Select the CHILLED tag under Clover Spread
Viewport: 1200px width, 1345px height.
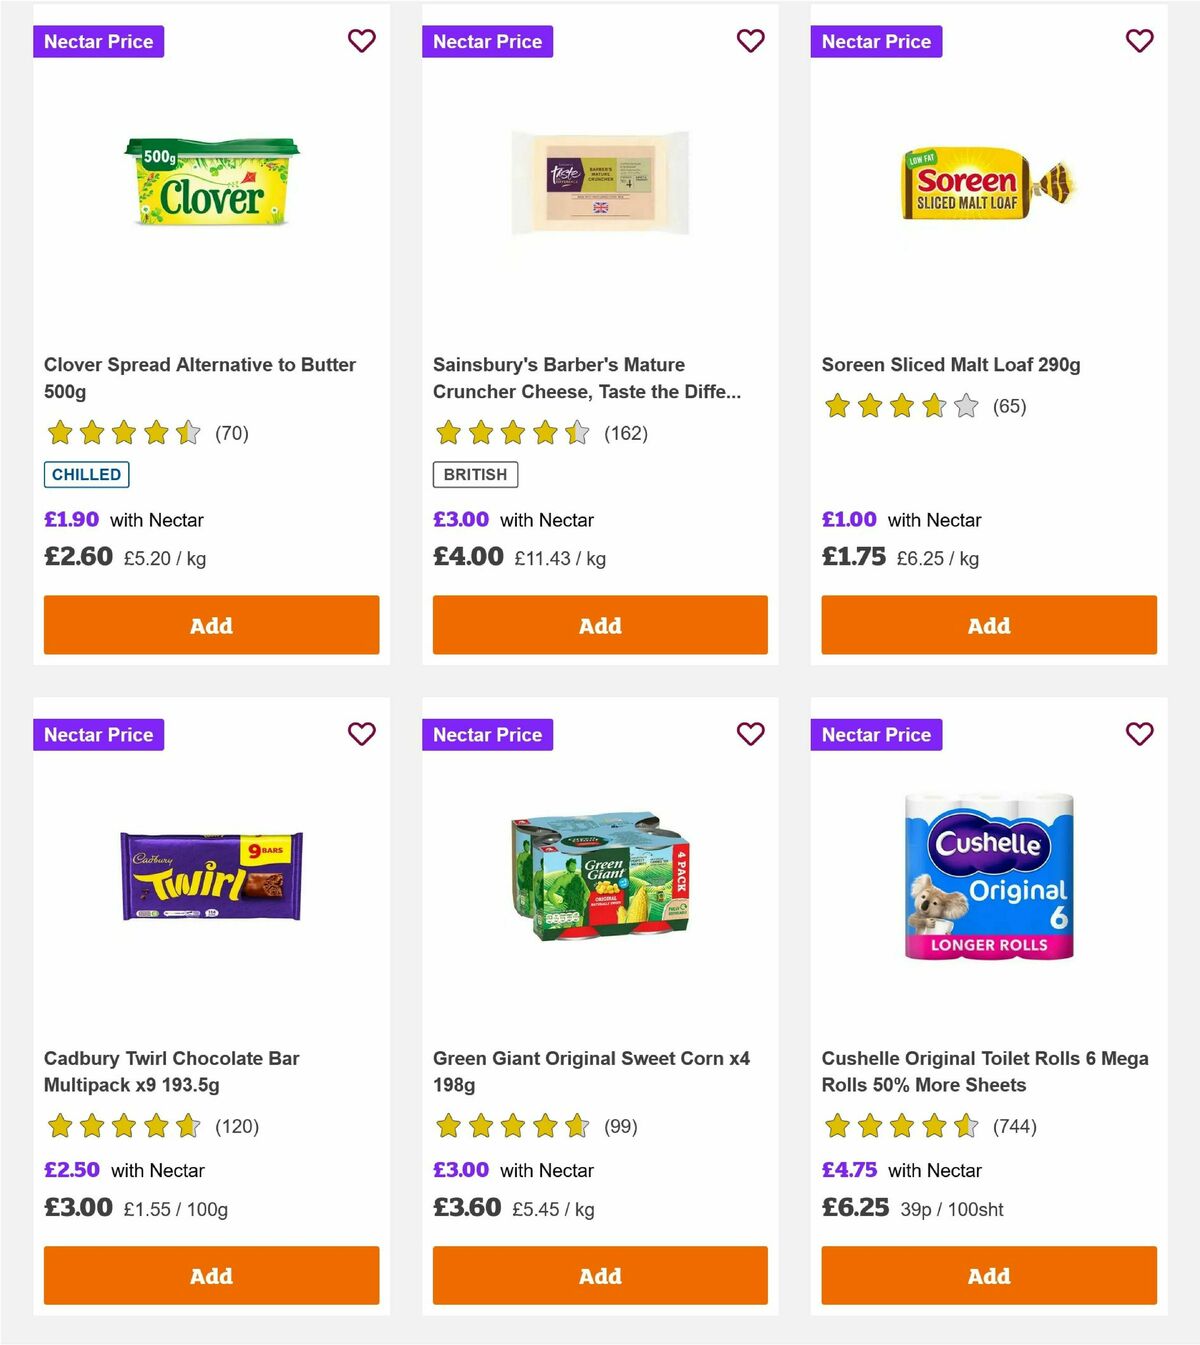pyautogui.click(x=86, y=474)
